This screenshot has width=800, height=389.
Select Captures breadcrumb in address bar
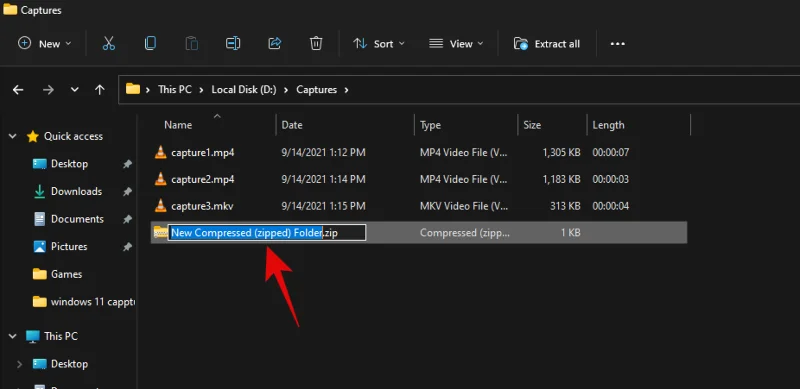(316, 89)
